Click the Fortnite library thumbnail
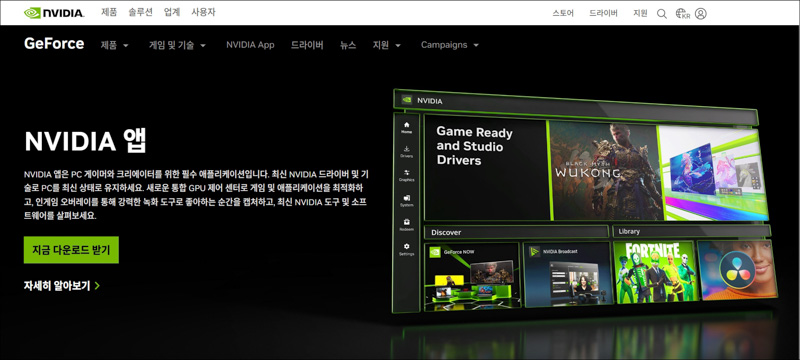The image size is (800, 360). (x=655, y=272)
